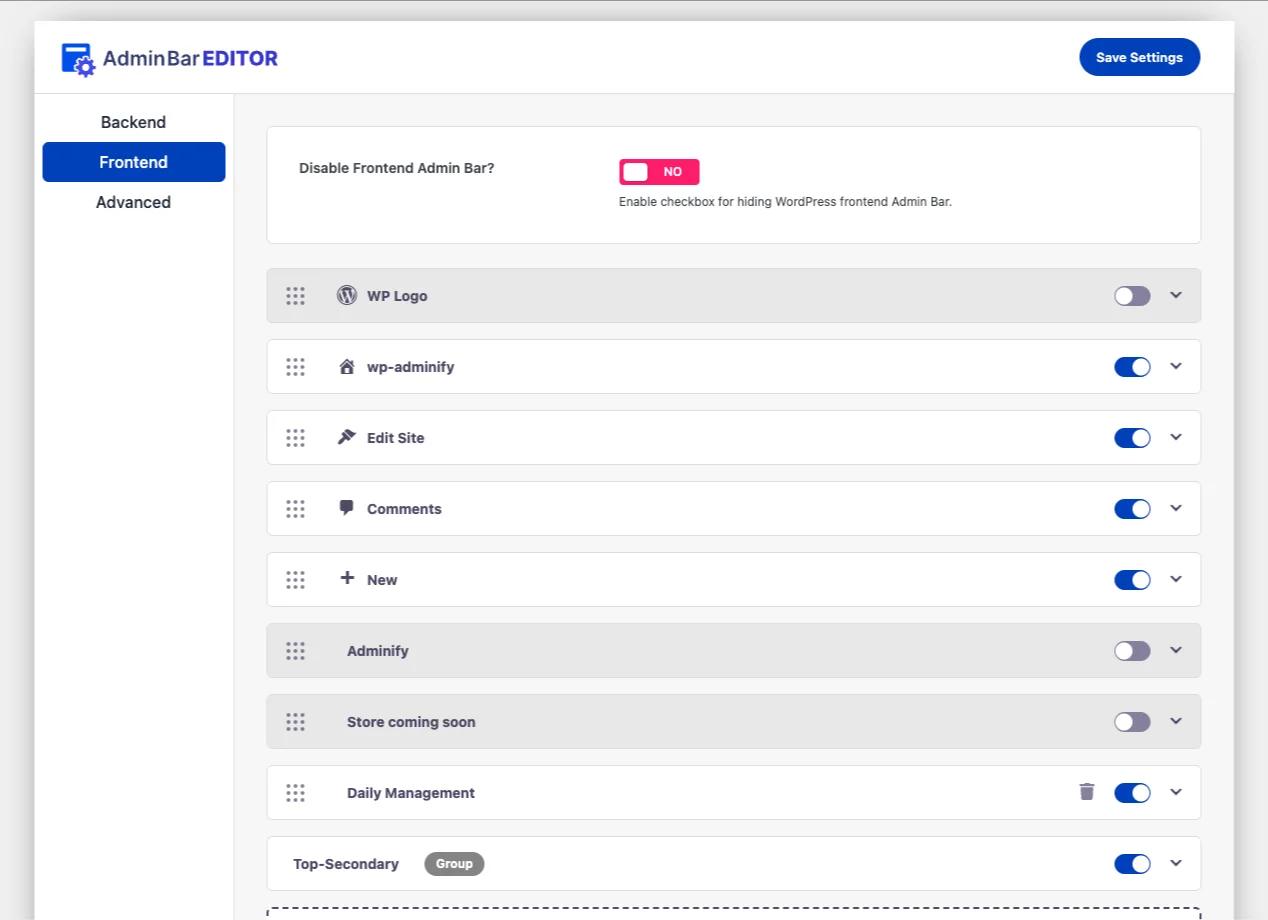Click the pin icon beside Edit Site

[347, 437]
